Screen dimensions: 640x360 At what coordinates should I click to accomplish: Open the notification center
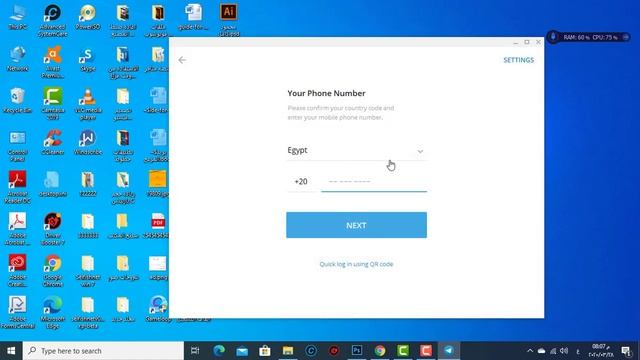point(626,351)
